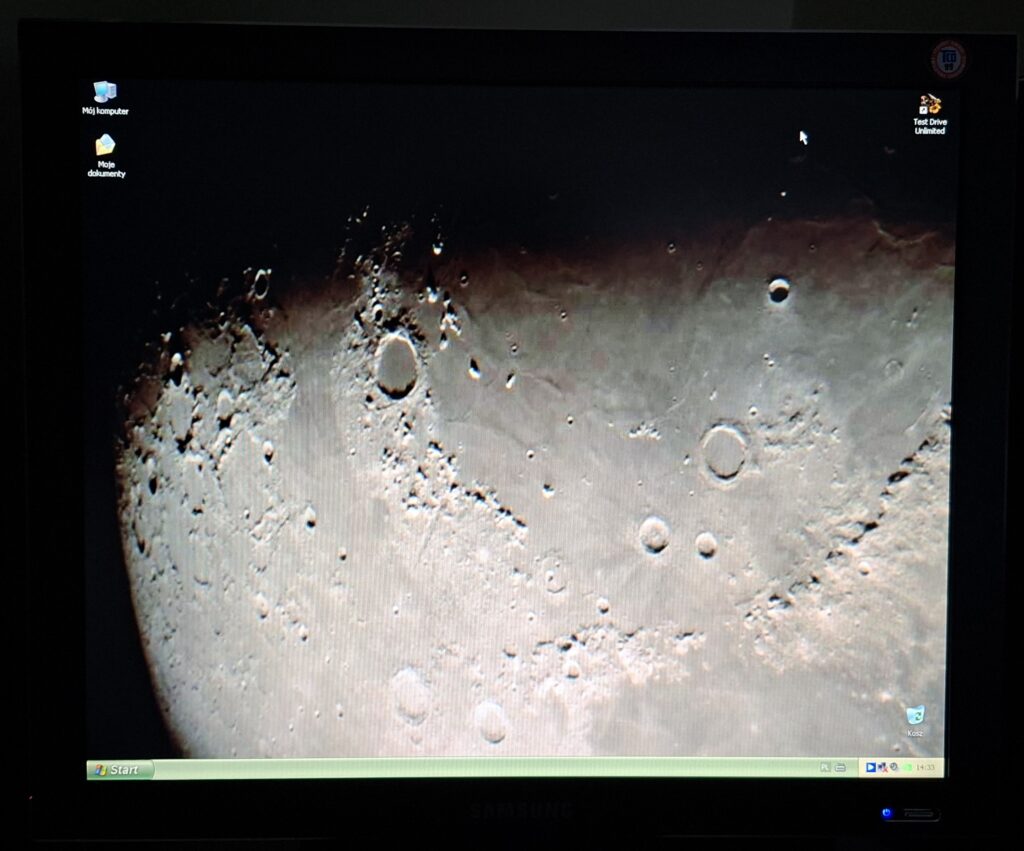
Task: Select the Mój komputer desktop icon
Action: pos(104,92)
